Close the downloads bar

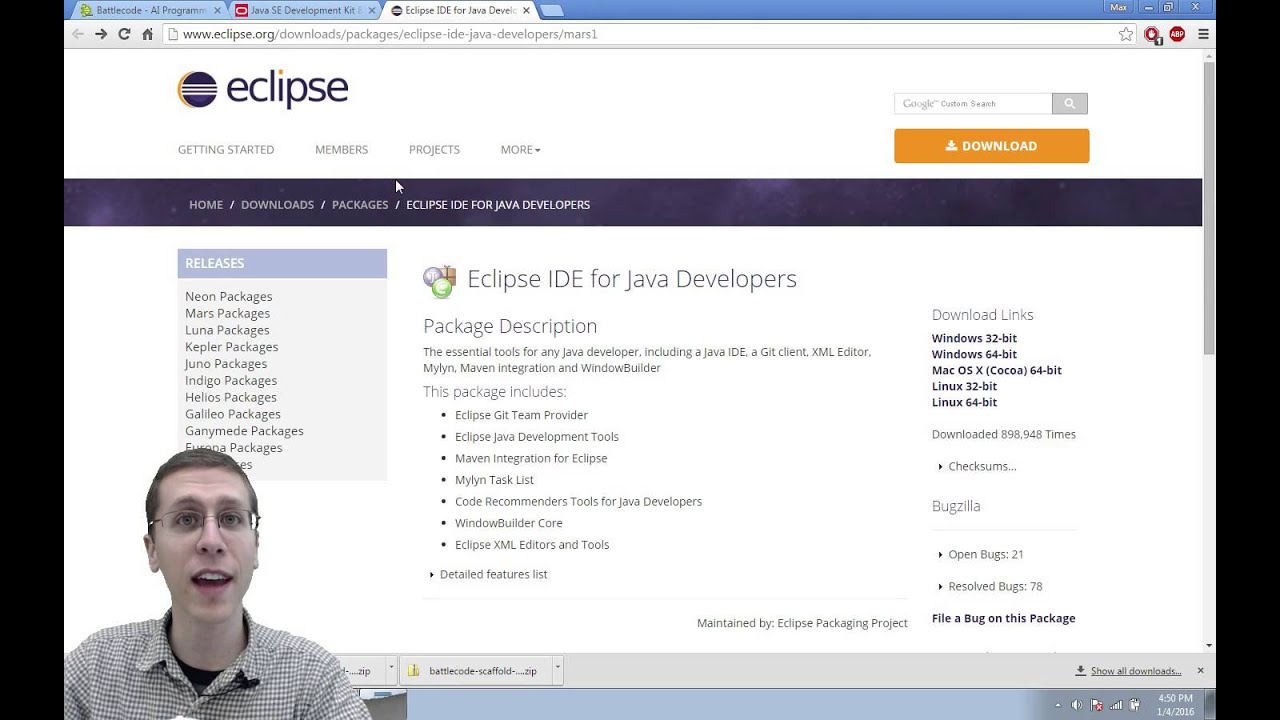[1200, 671]
